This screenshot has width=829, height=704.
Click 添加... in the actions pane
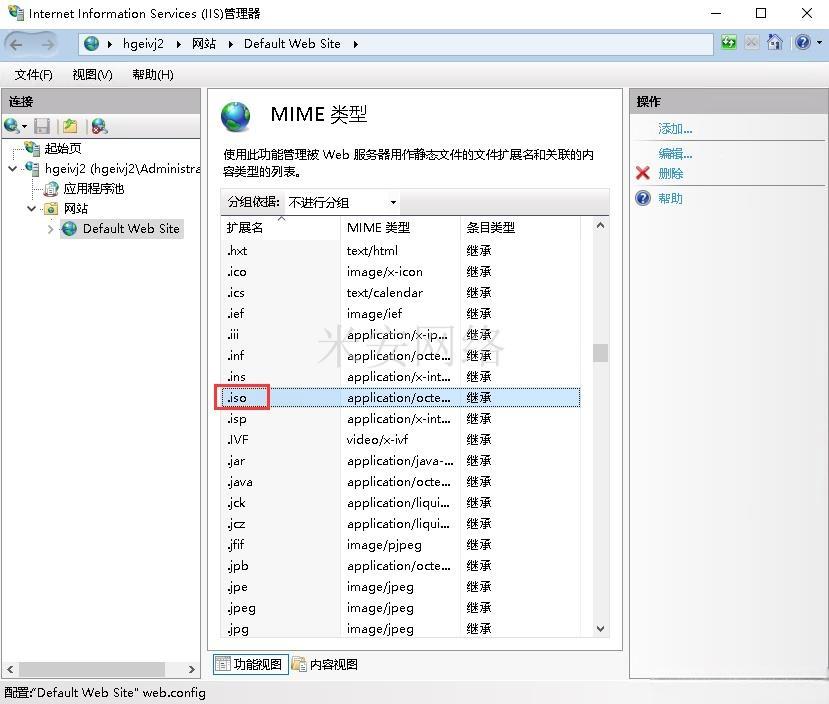675,128
